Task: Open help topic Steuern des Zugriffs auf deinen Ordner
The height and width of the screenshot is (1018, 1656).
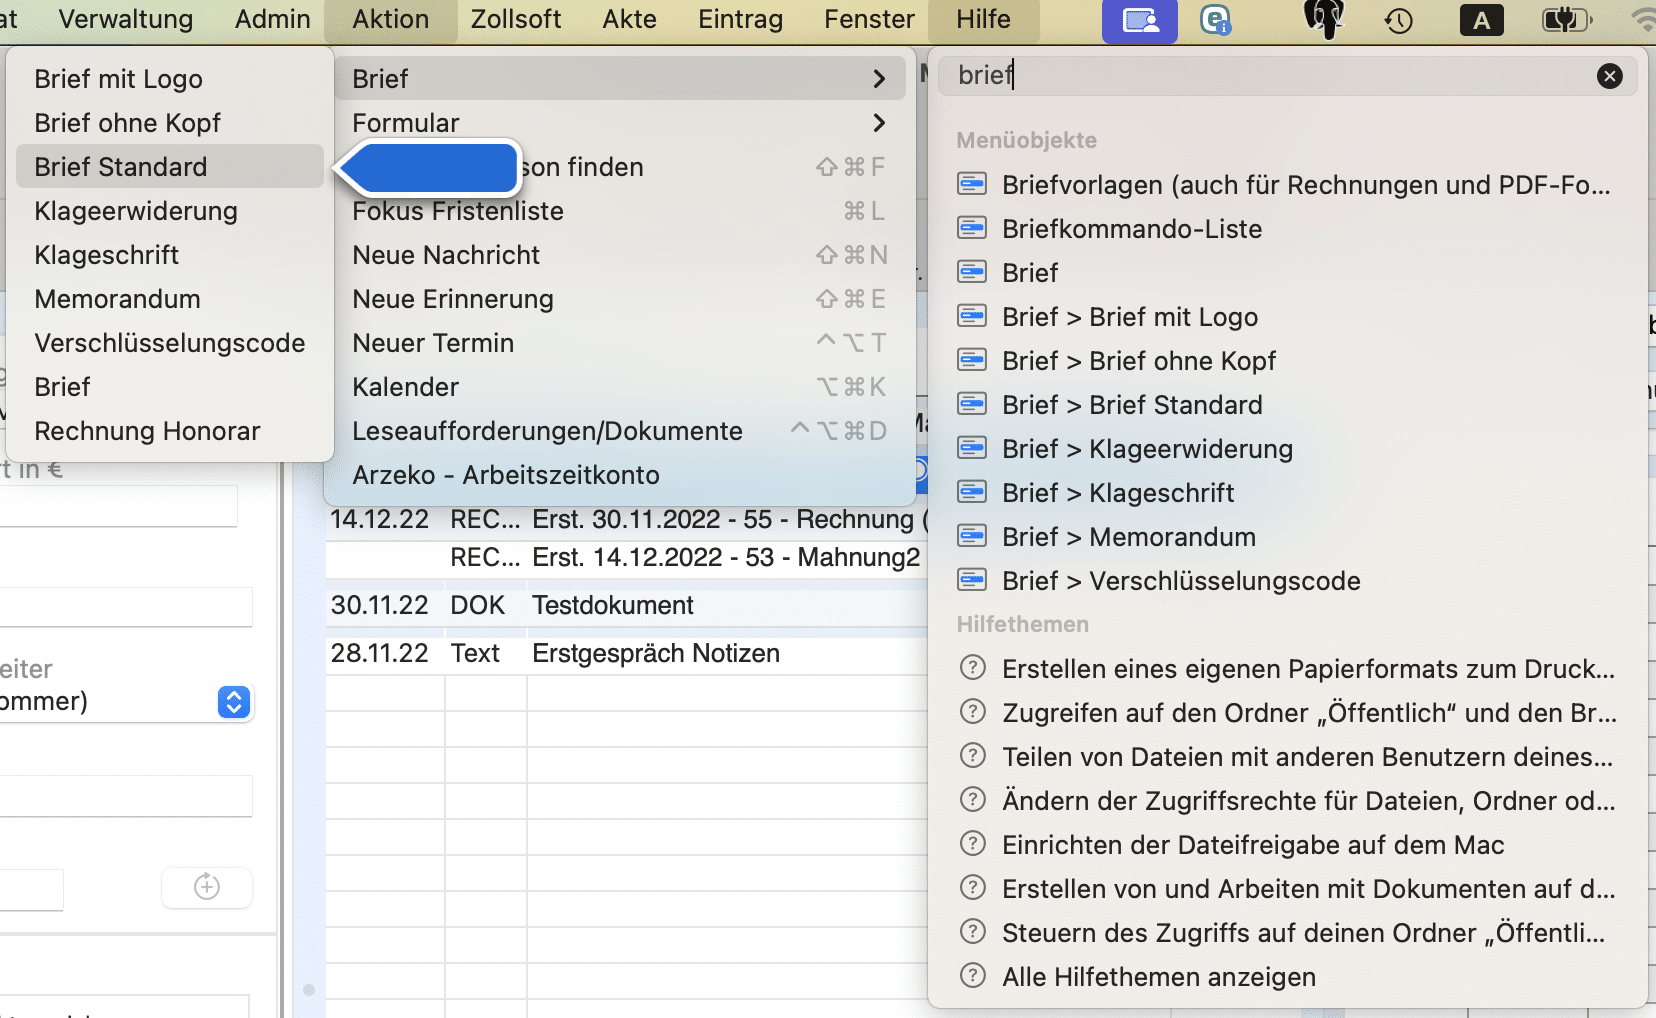Action: pyautogui.click(x=1287, y=932)
